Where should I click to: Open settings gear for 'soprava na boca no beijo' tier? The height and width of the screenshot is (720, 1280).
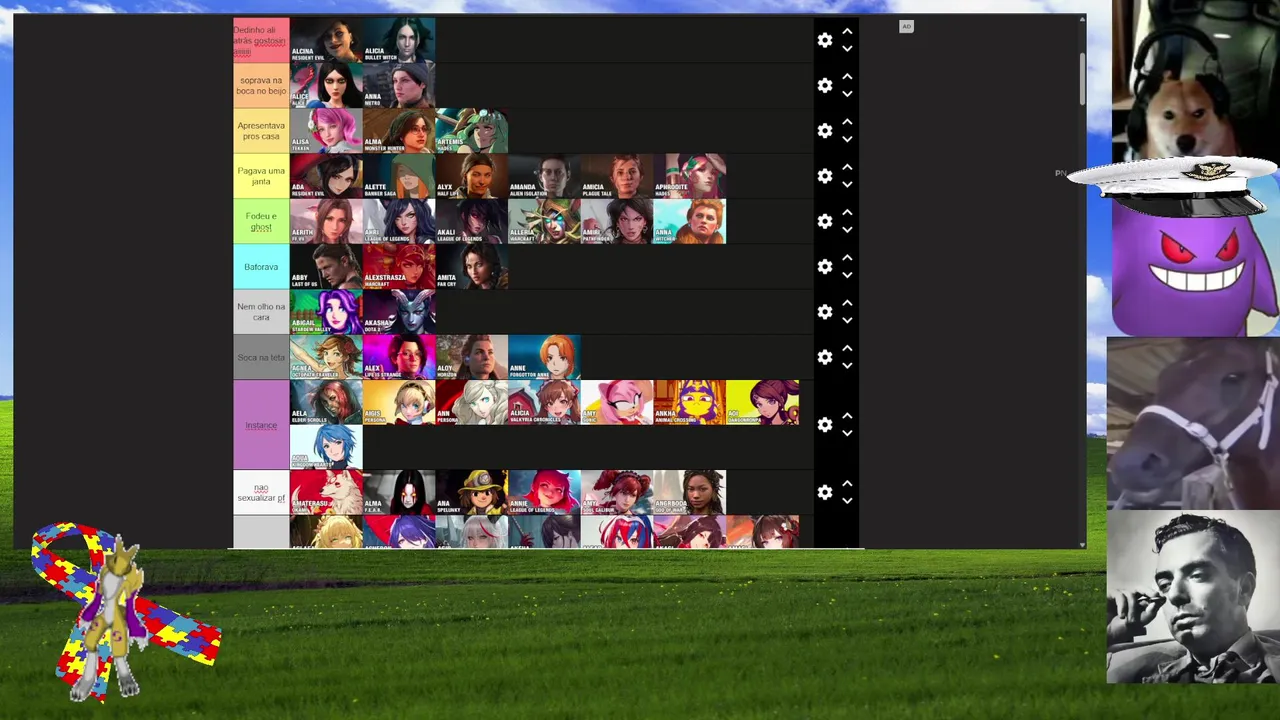click(825, 85)
